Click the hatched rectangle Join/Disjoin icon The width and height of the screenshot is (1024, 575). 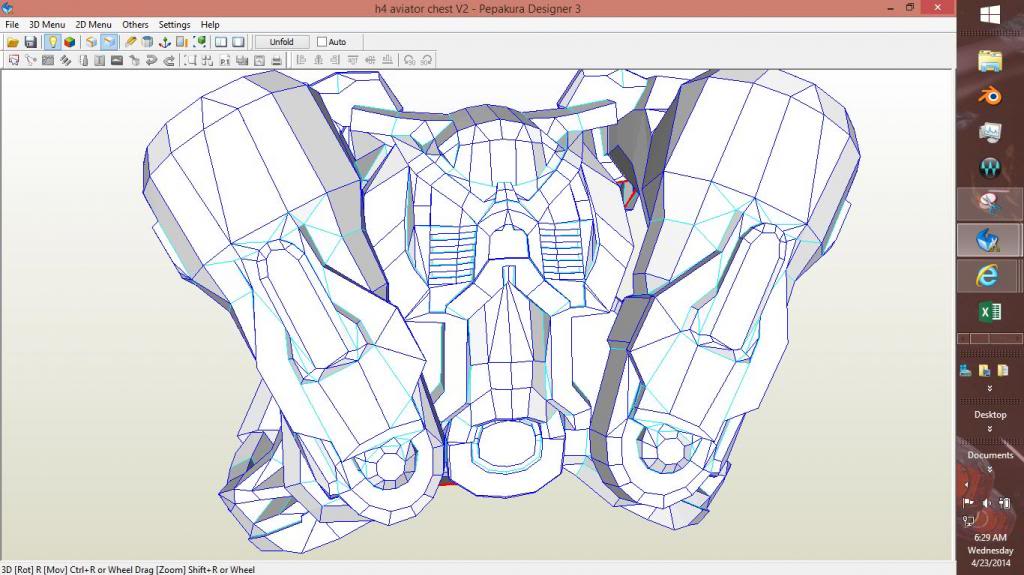pyautogui.click(x=48, y=60)
